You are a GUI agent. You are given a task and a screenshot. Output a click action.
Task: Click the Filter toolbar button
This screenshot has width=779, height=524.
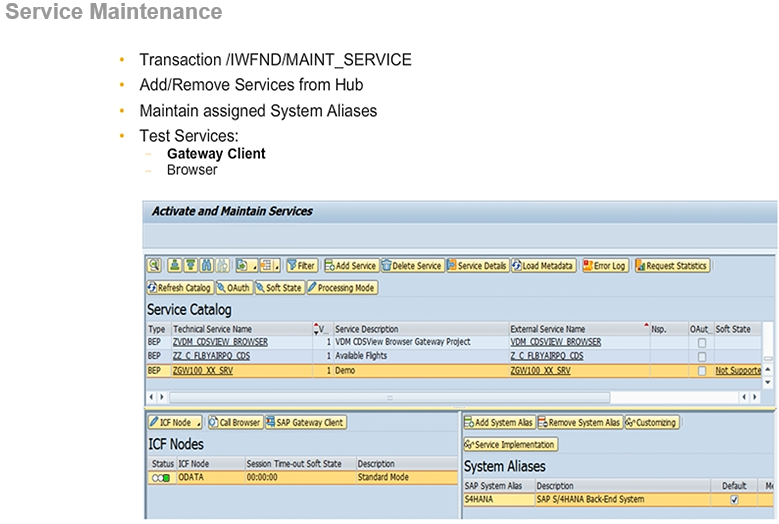(x=302, y=266)
